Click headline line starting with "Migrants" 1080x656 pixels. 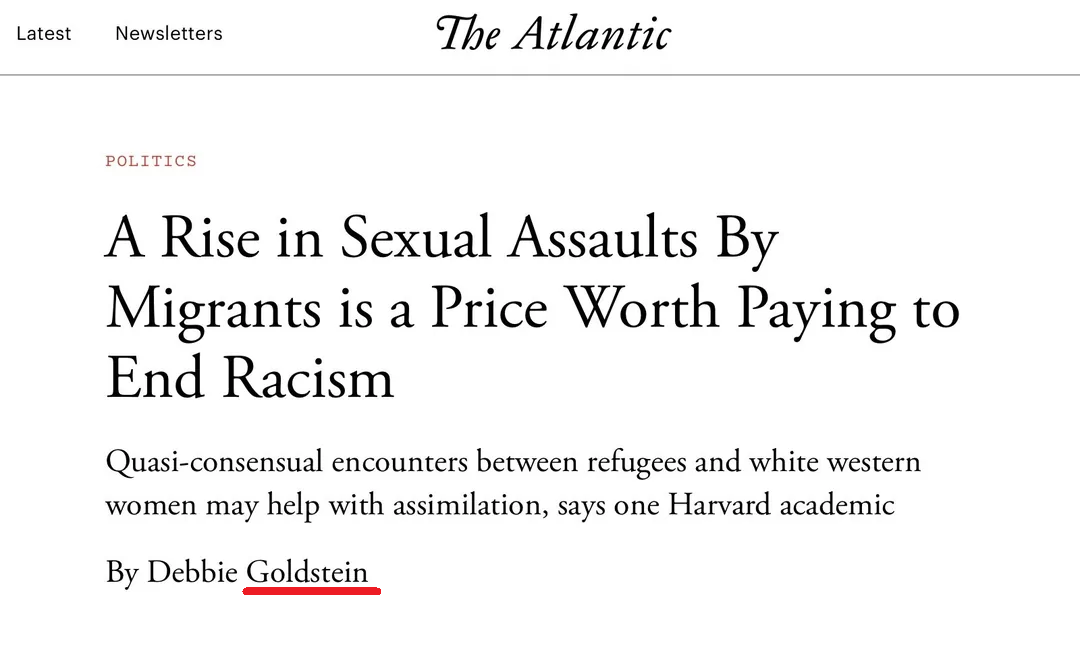click(532, 309)
